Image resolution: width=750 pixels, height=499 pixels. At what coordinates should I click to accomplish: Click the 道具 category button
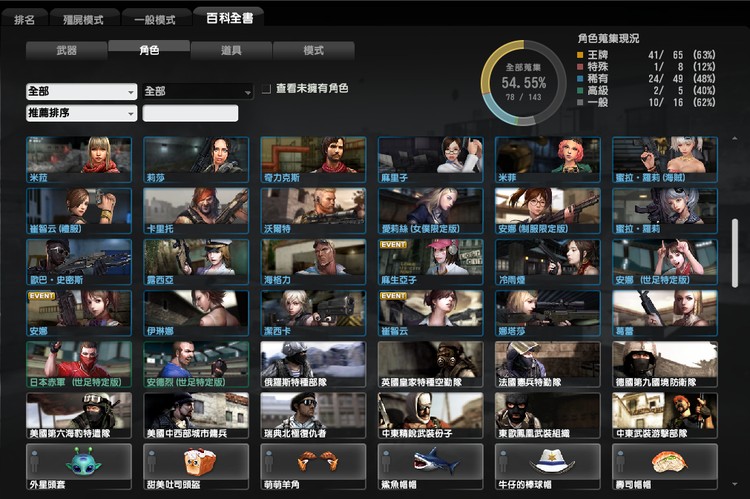[x=230, y=50]
